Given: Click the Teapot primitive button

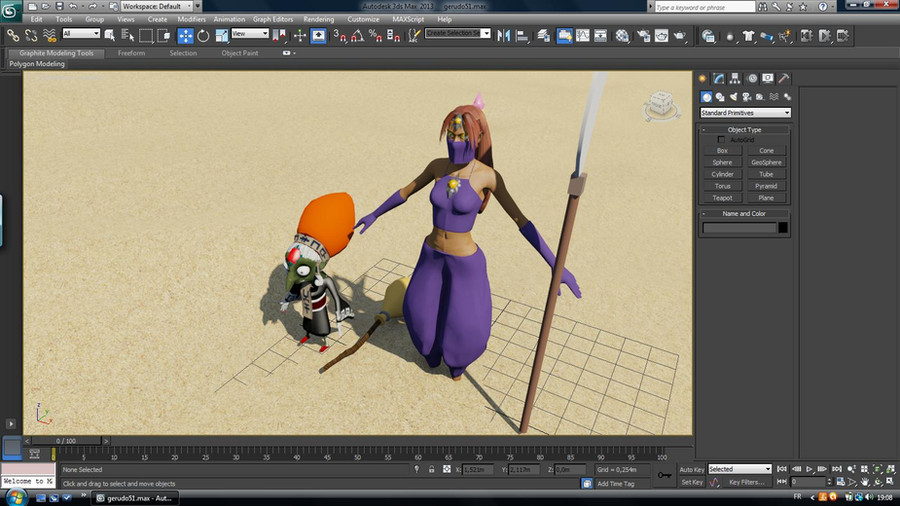Looking at the screenshot, I should coord(723,198).
